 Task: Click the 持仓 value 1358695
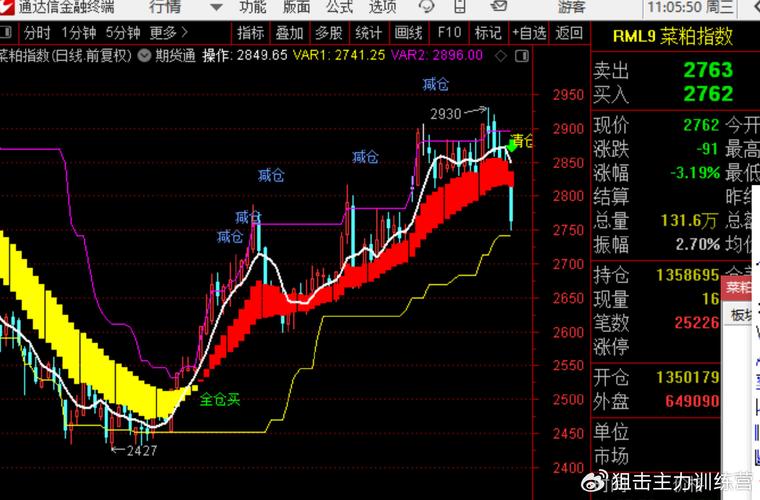point(688,275)
